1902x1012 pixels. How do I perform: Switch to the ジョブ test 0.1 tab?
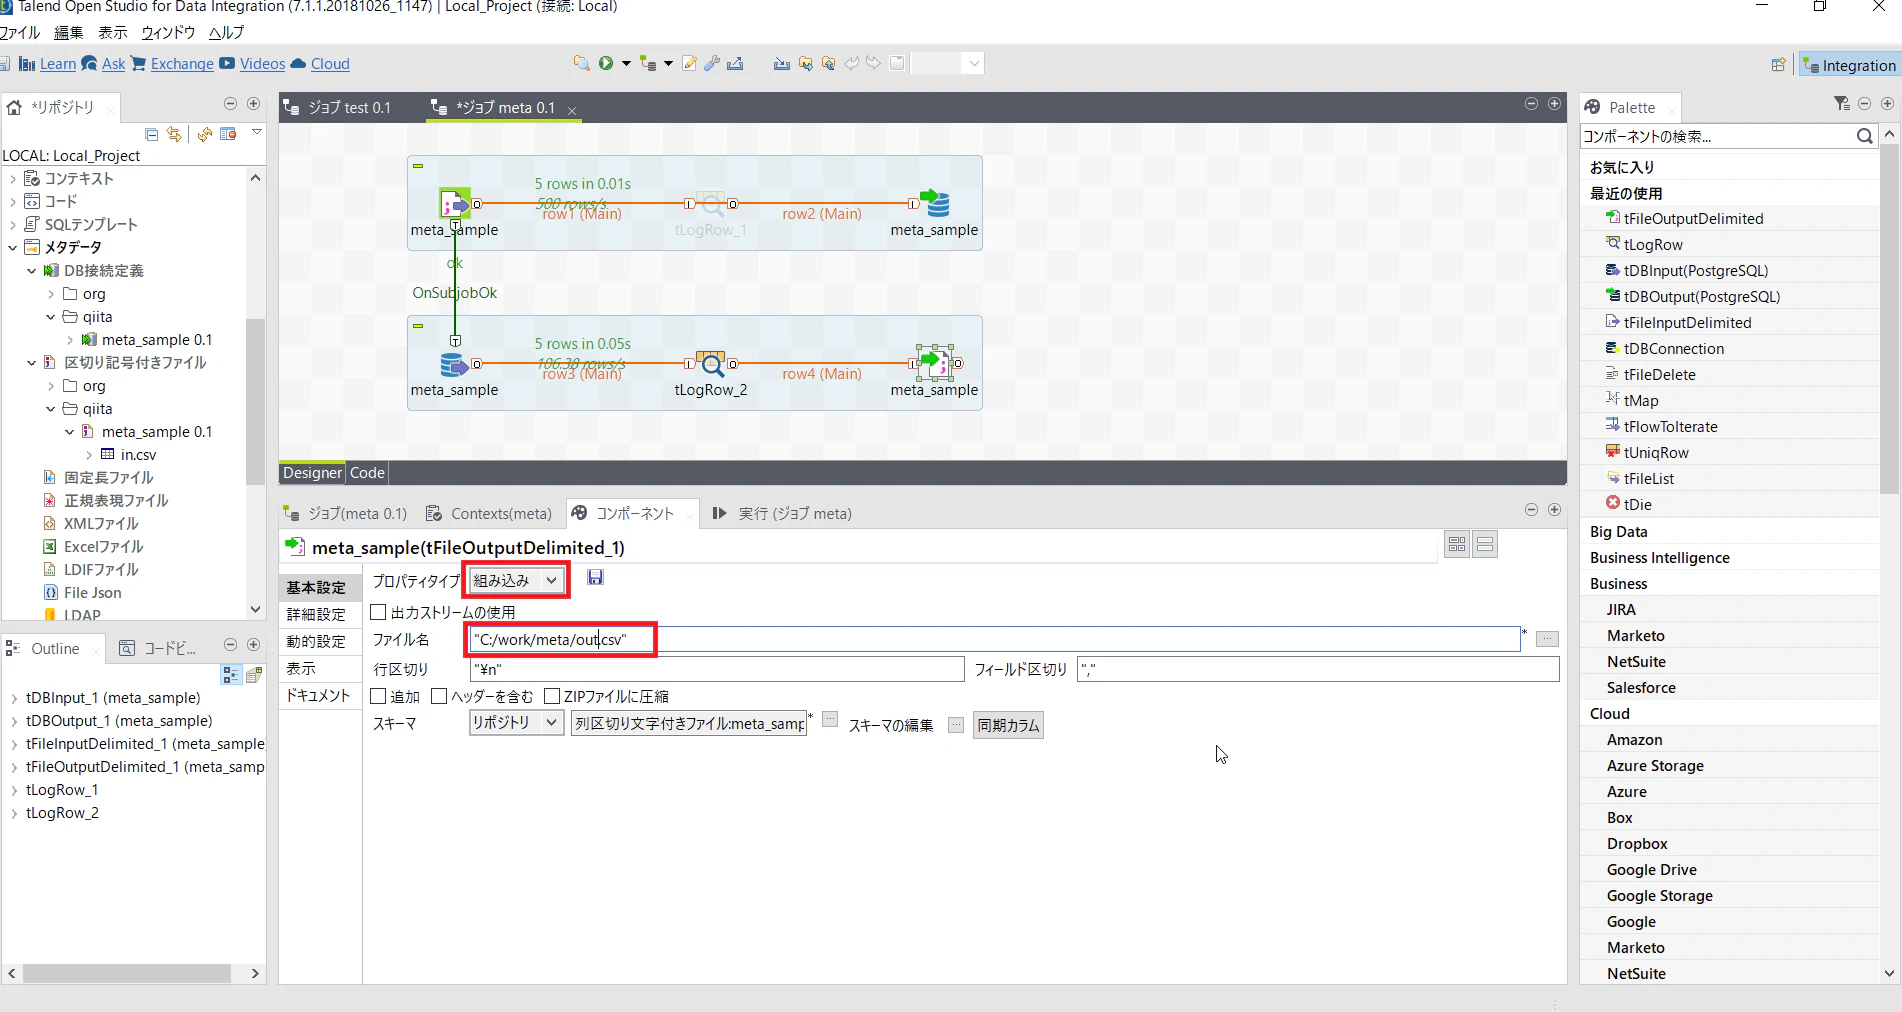coord(339,107)
